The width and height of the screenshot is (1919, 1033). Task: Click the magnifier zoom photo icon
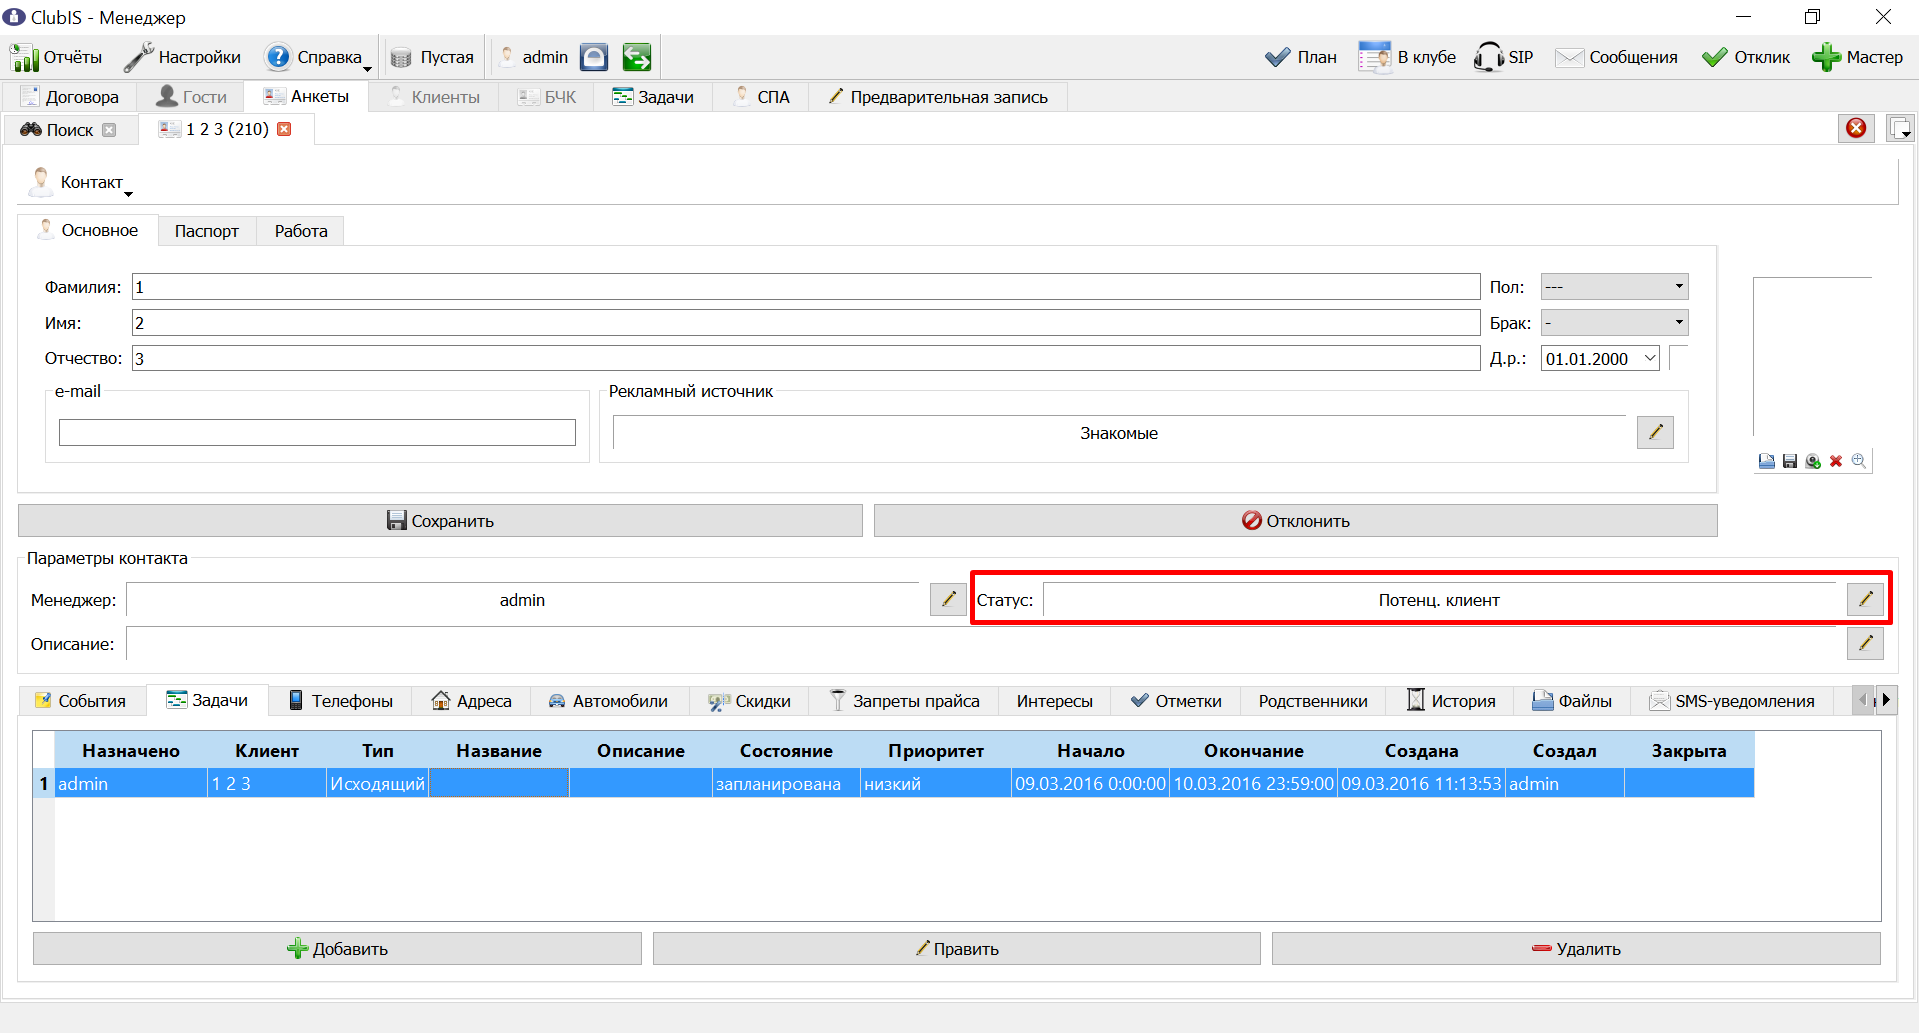[x=1859, y=461]
